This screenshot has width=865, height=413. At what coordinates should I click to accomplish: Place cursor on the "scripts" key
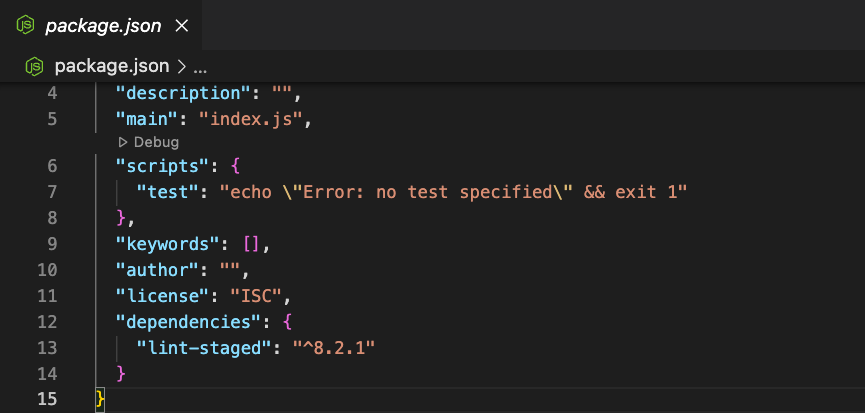coord(165,166)
